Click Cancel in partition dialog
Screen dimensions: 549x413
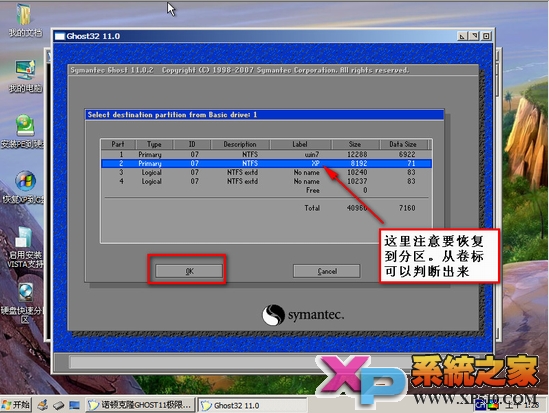327,271
